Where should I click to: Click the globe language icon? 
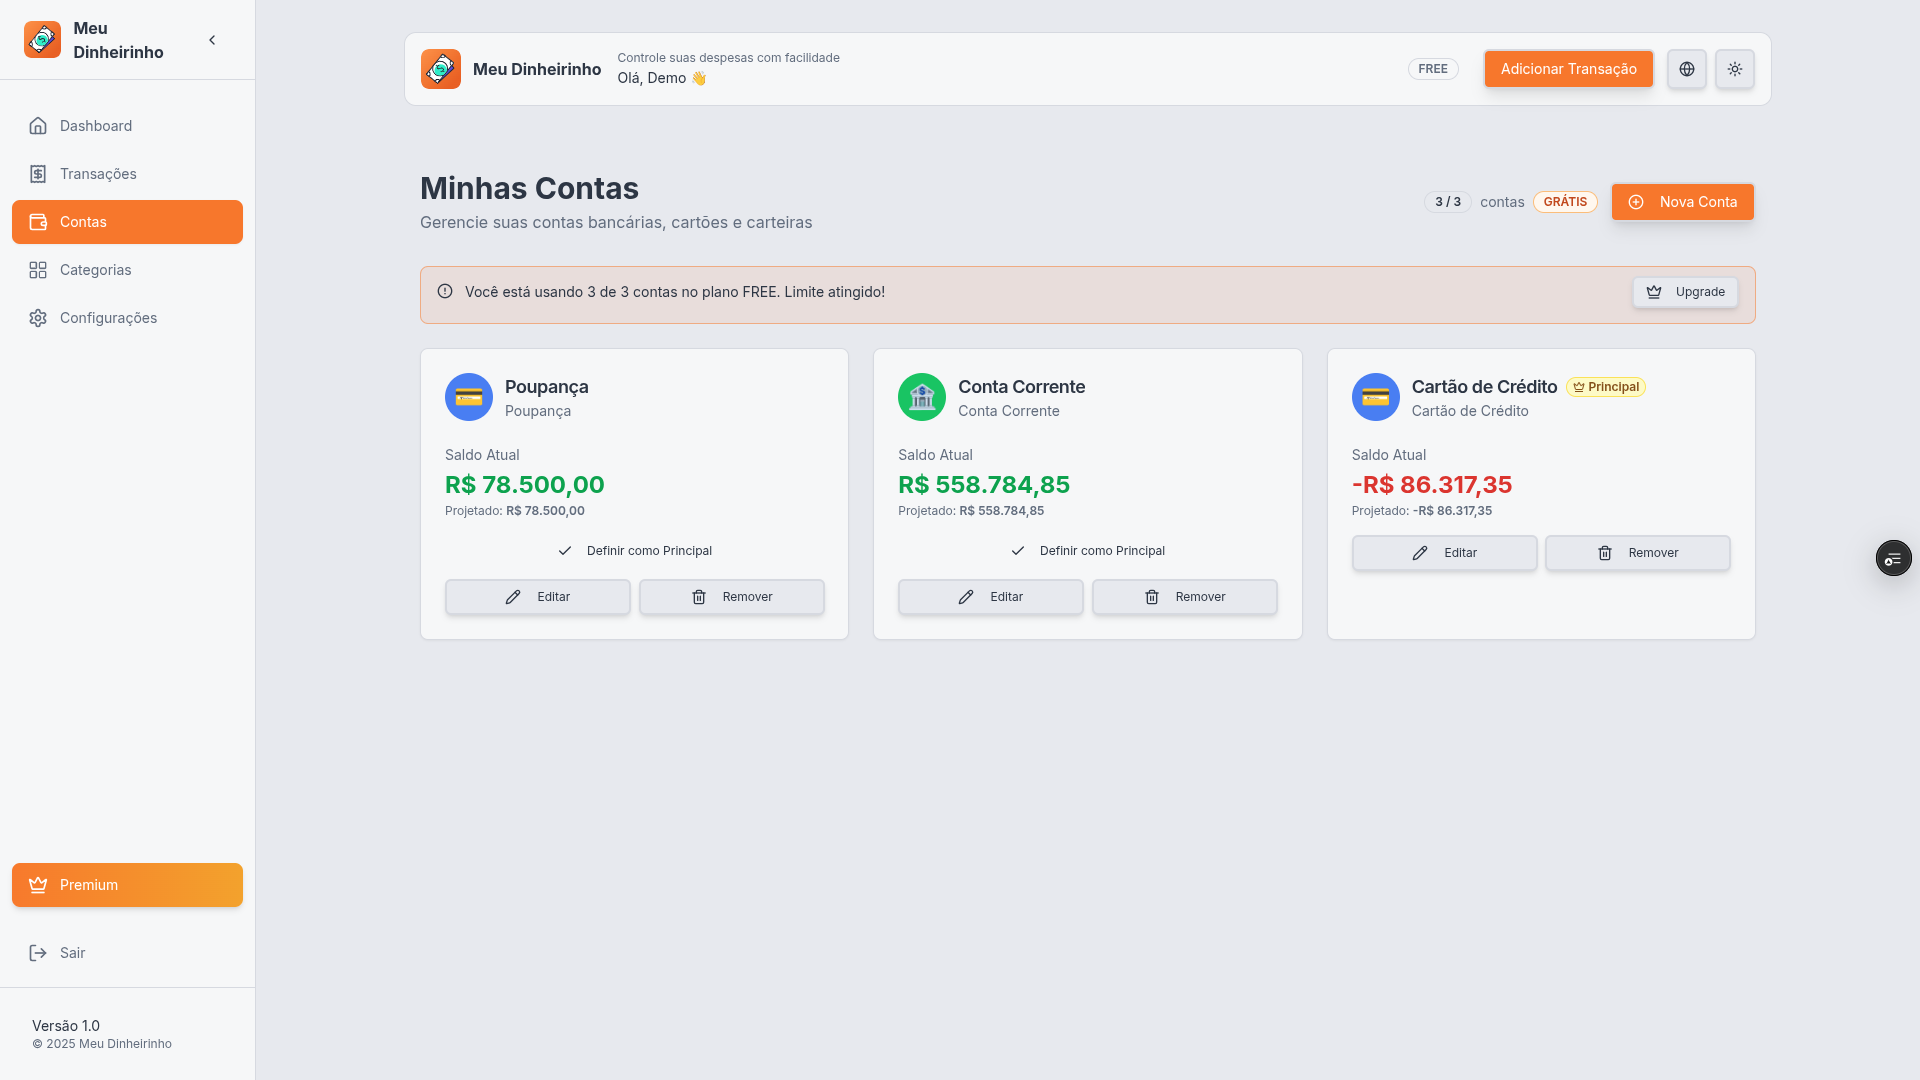(x=1686, y=69)
